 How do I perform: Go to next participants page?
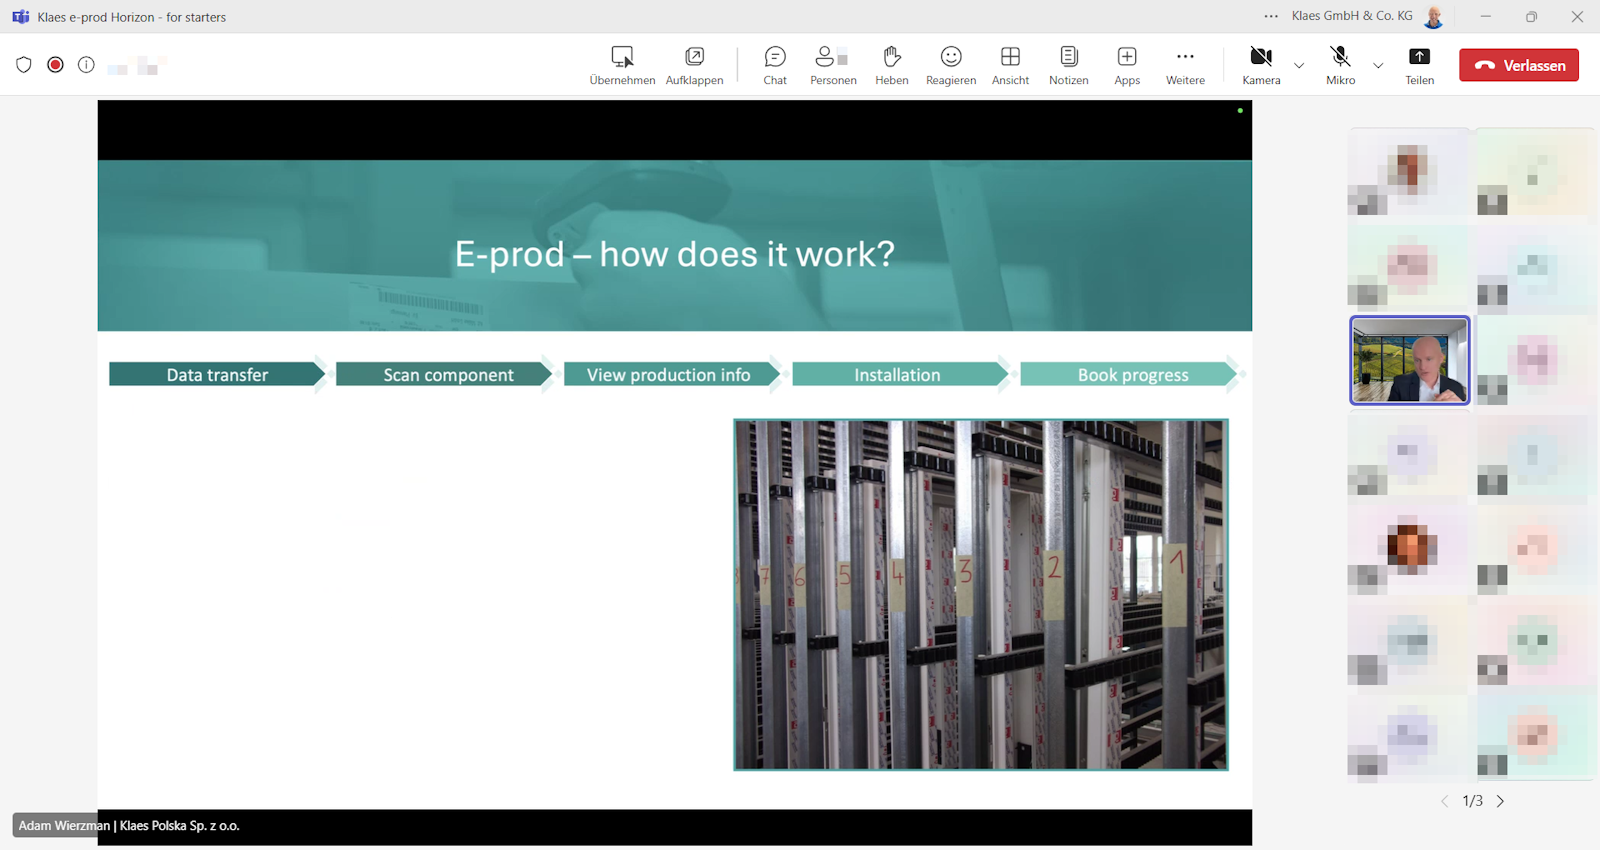coord(1500,801)
